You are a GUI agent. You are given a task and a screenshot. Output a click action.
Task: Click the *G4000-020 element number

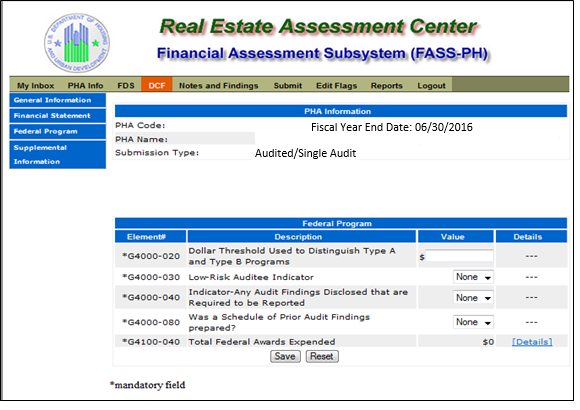click(151, 256)
